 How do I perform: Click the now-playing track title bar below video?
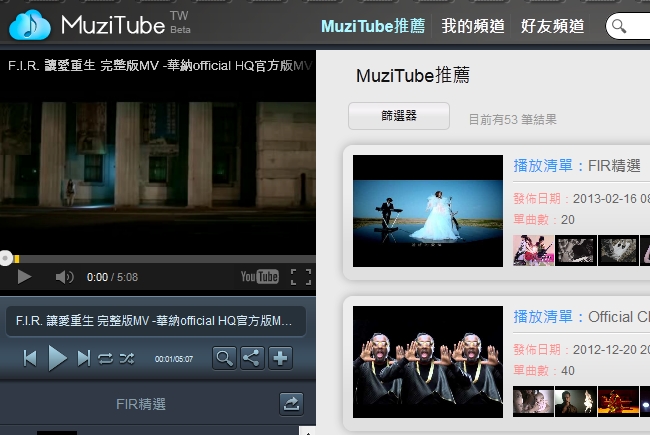(x=155, y=321)
